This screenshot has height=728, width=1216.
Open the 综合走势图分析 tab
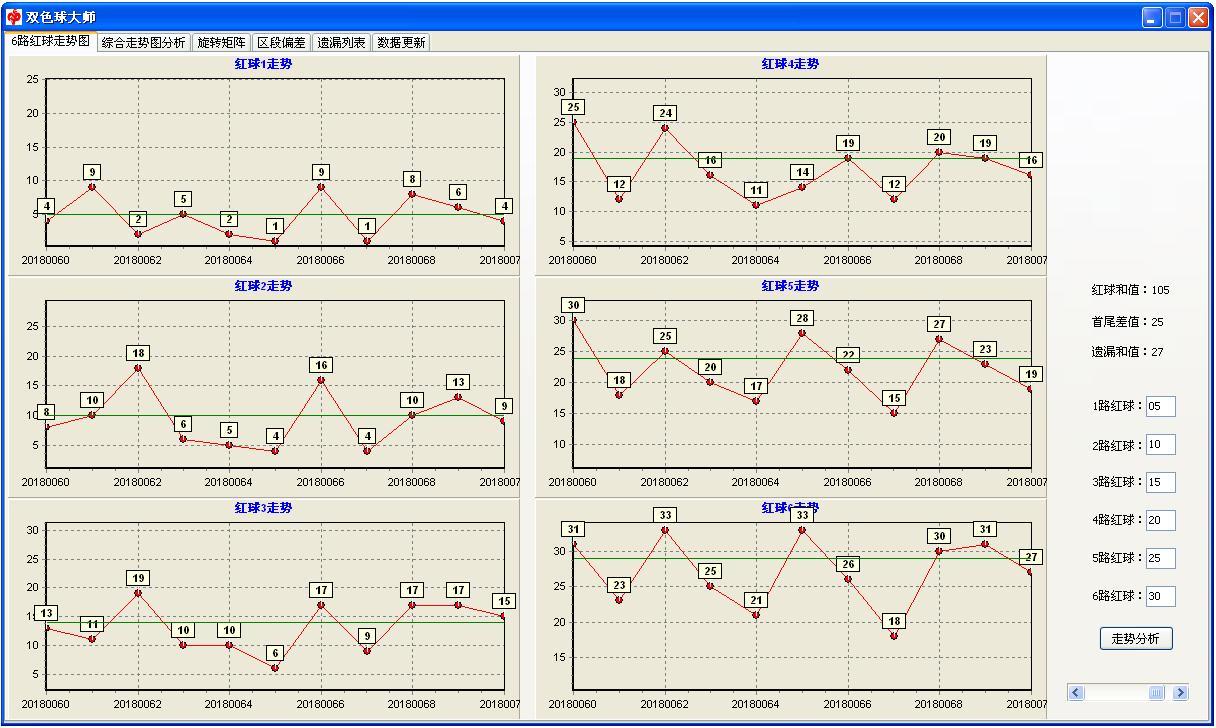[144, 43]
